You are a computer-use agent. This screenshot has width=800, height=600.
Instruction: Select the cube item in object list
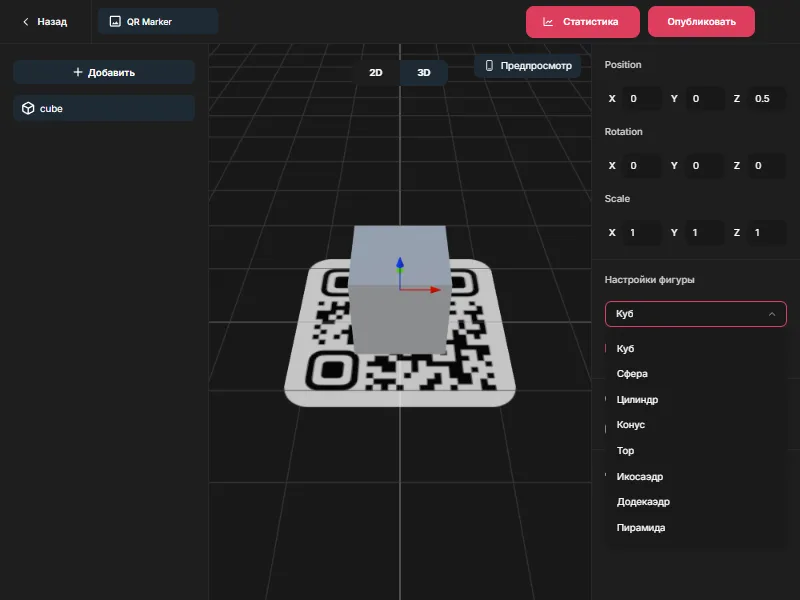coord(104,108)
